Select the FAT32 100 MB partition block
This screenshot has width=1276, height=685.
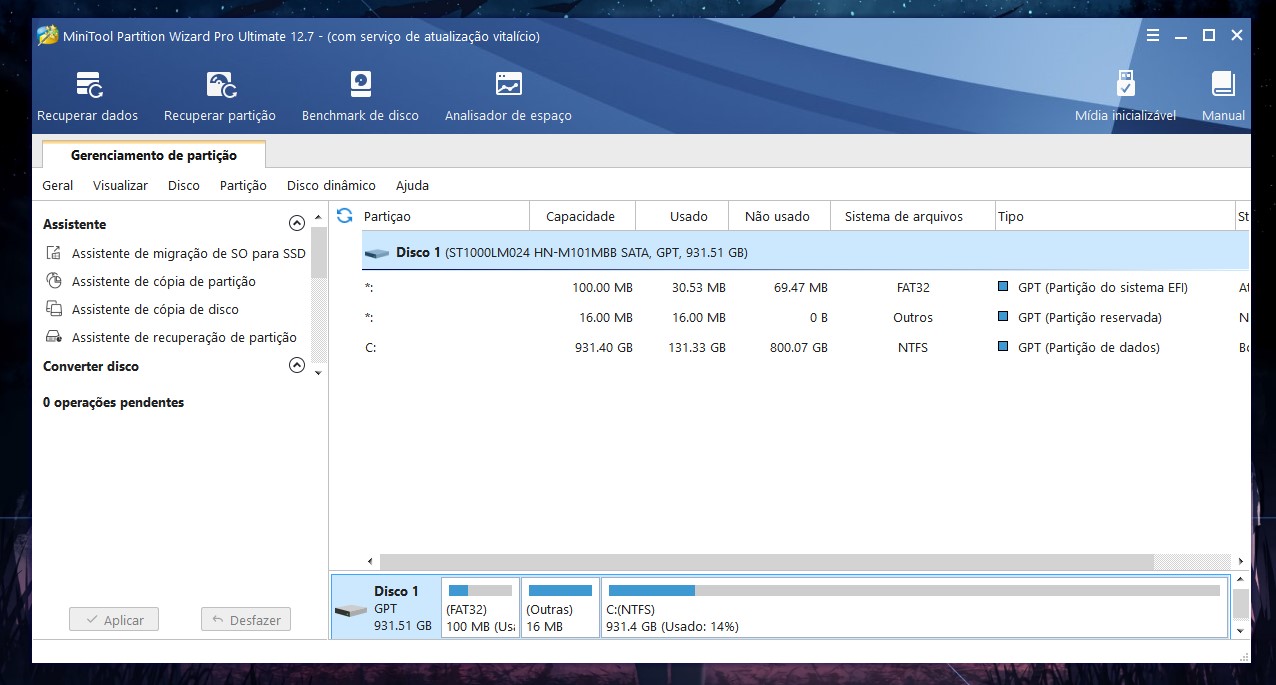(480, 607)
